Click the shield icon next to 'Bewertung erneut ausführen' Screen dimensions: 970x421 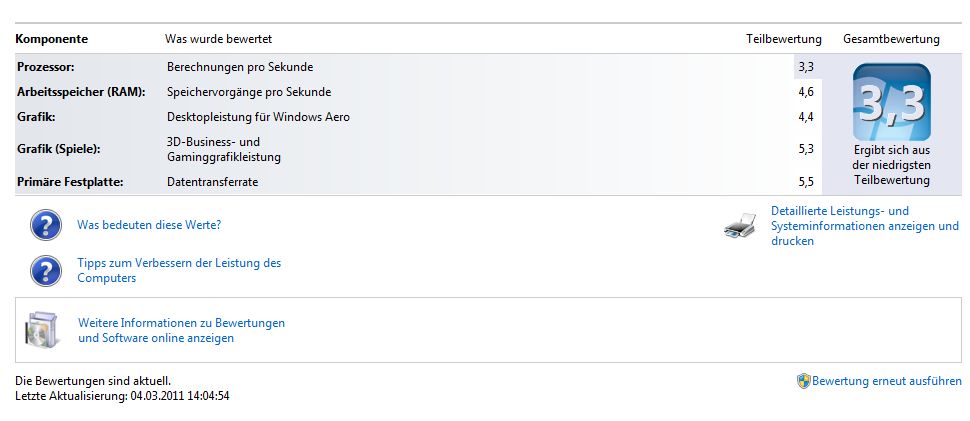coord(803,381)
